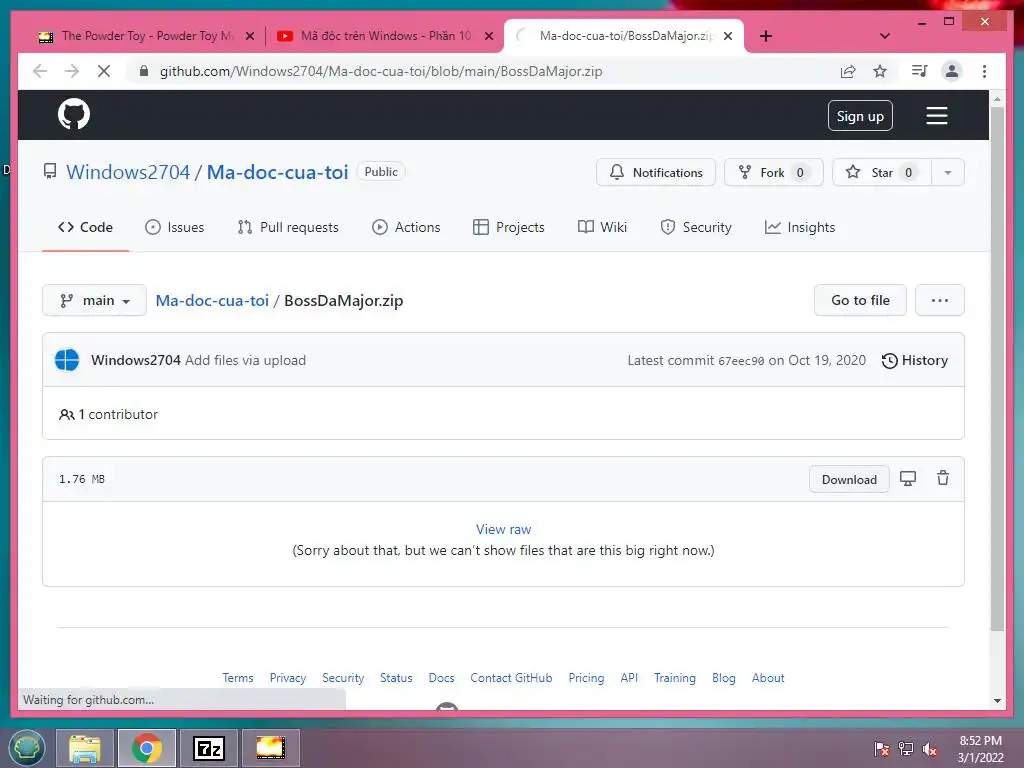Expand the Star list dropdown arrow
This screenshot has width=1024, height=768.
tap(948, 172)
